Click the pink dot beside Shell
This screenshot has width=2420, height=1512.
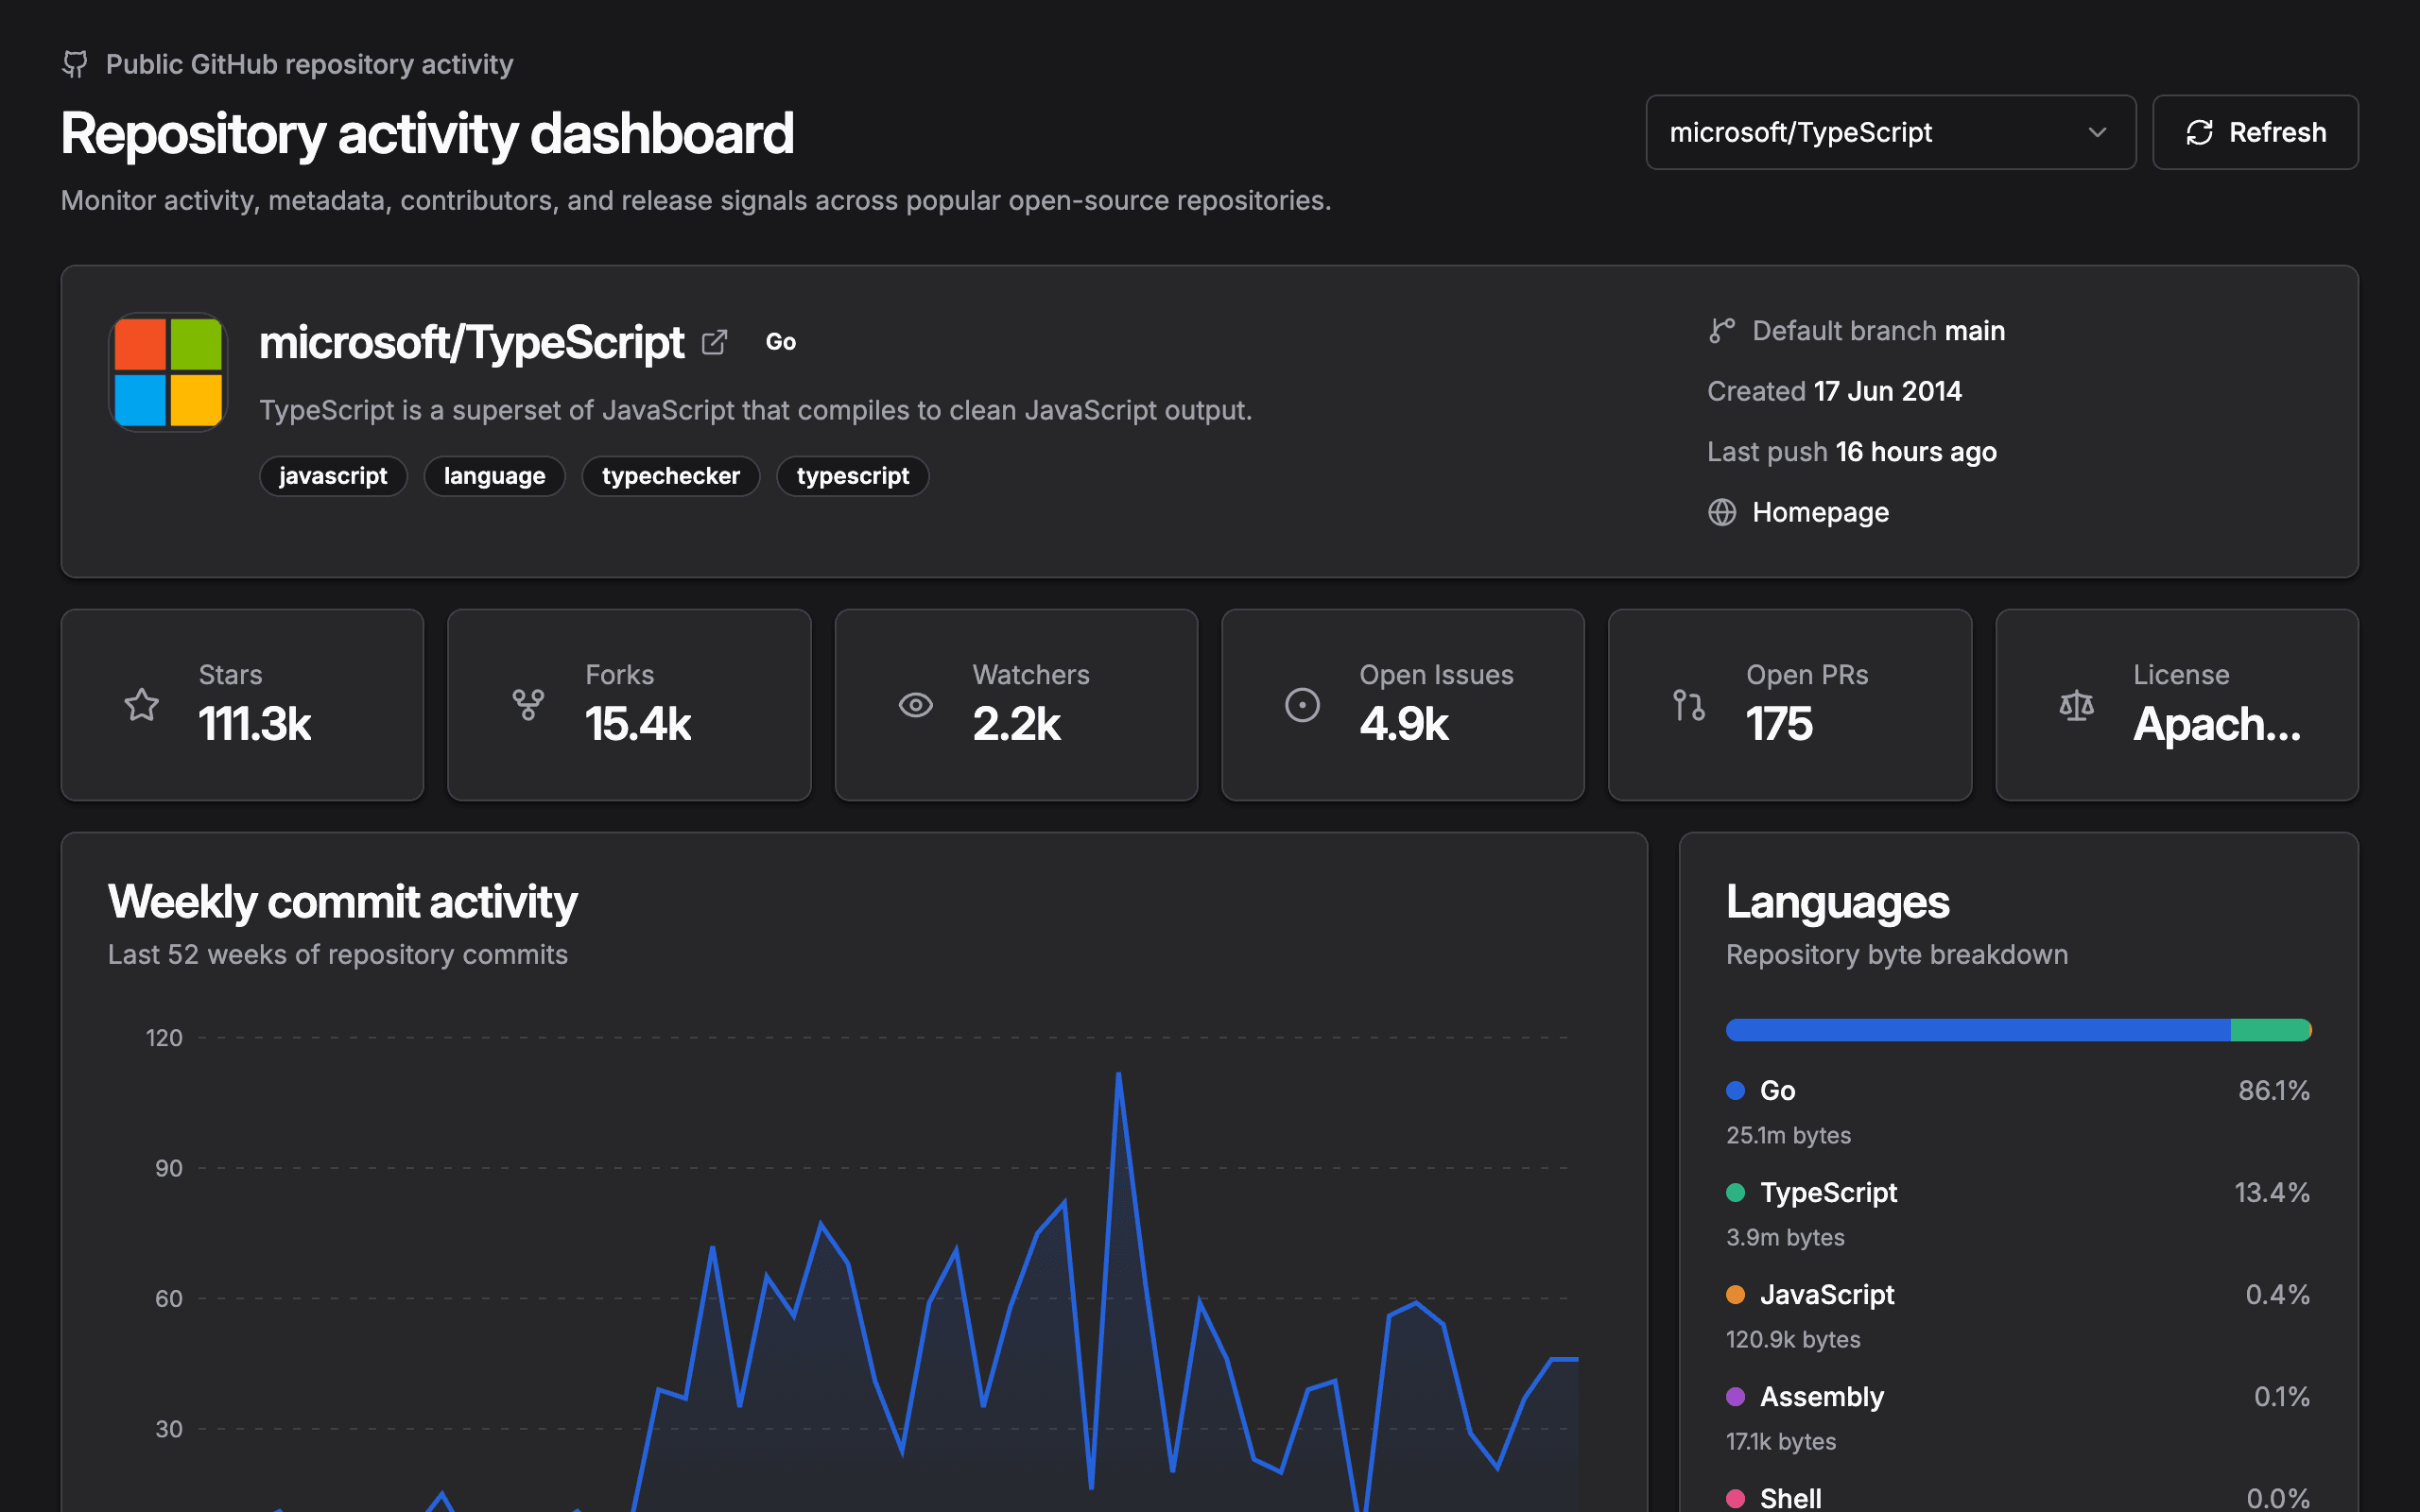tap(1736, 1498)
